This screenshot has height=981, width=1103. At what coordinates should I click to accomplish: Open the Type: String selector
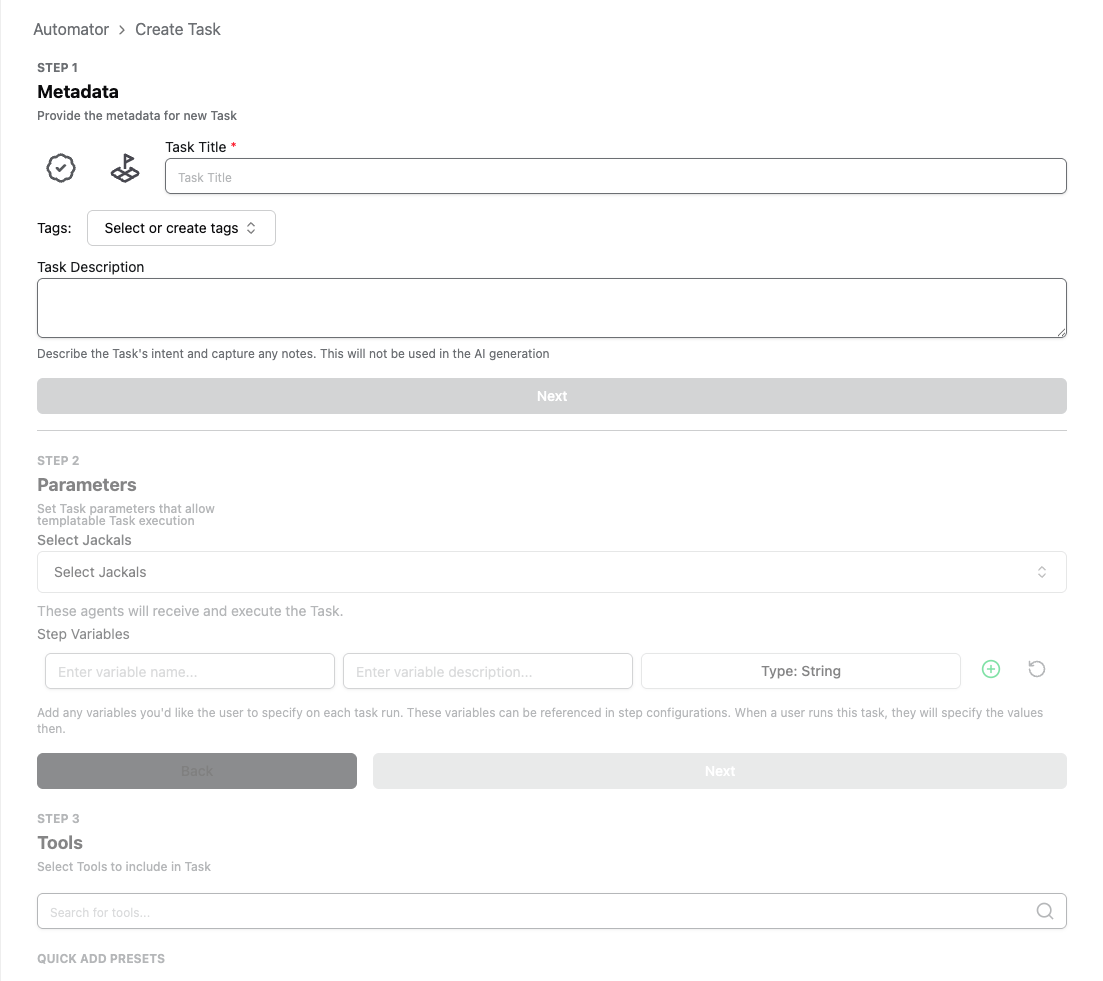[x=800, y=671]
